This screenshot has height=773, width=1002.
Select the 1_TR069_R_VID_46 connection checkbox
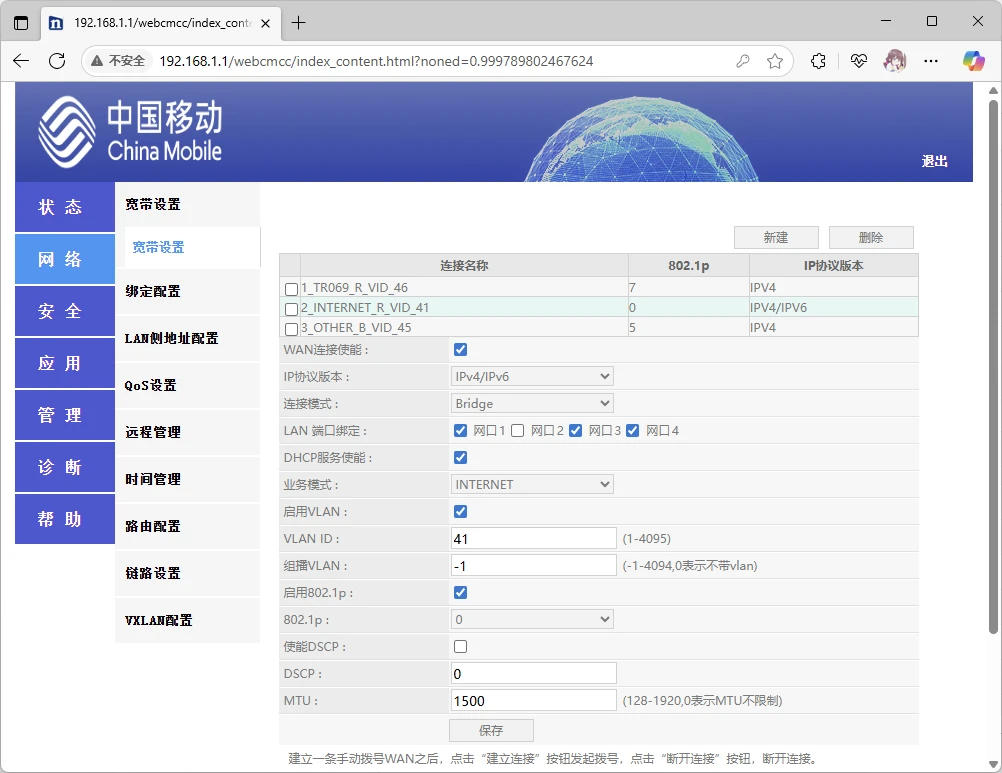(291, 289)
